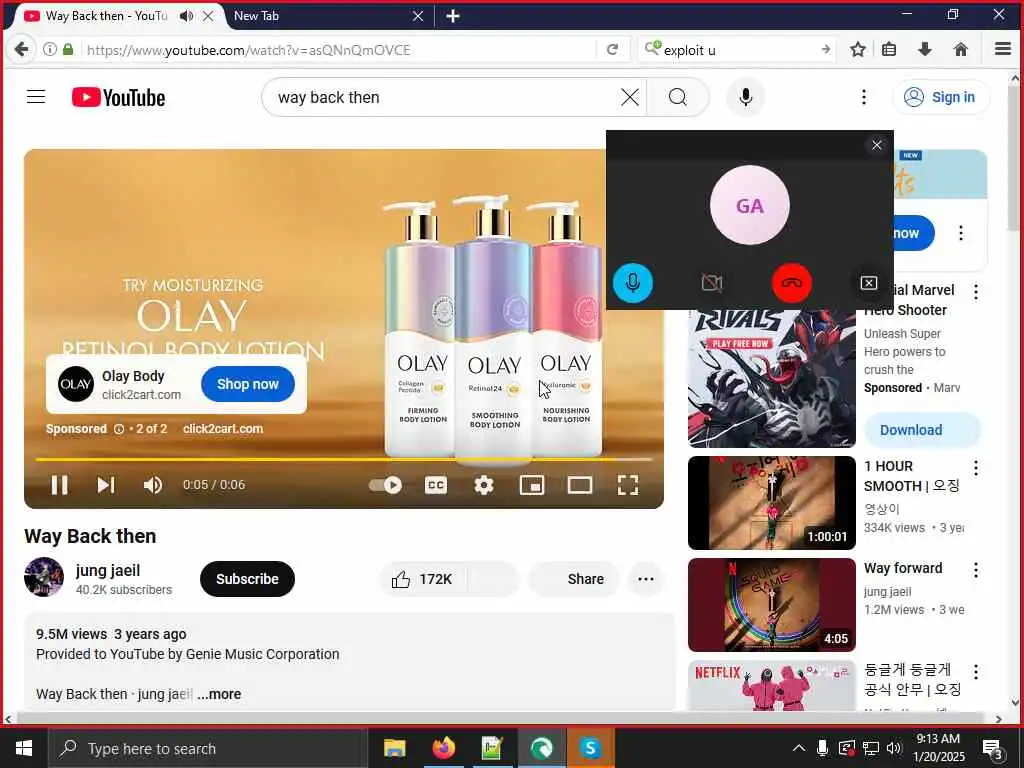Click the GA avatar in call overlay
This screenshot has width=1024, height=768.
tap(750, 205)
